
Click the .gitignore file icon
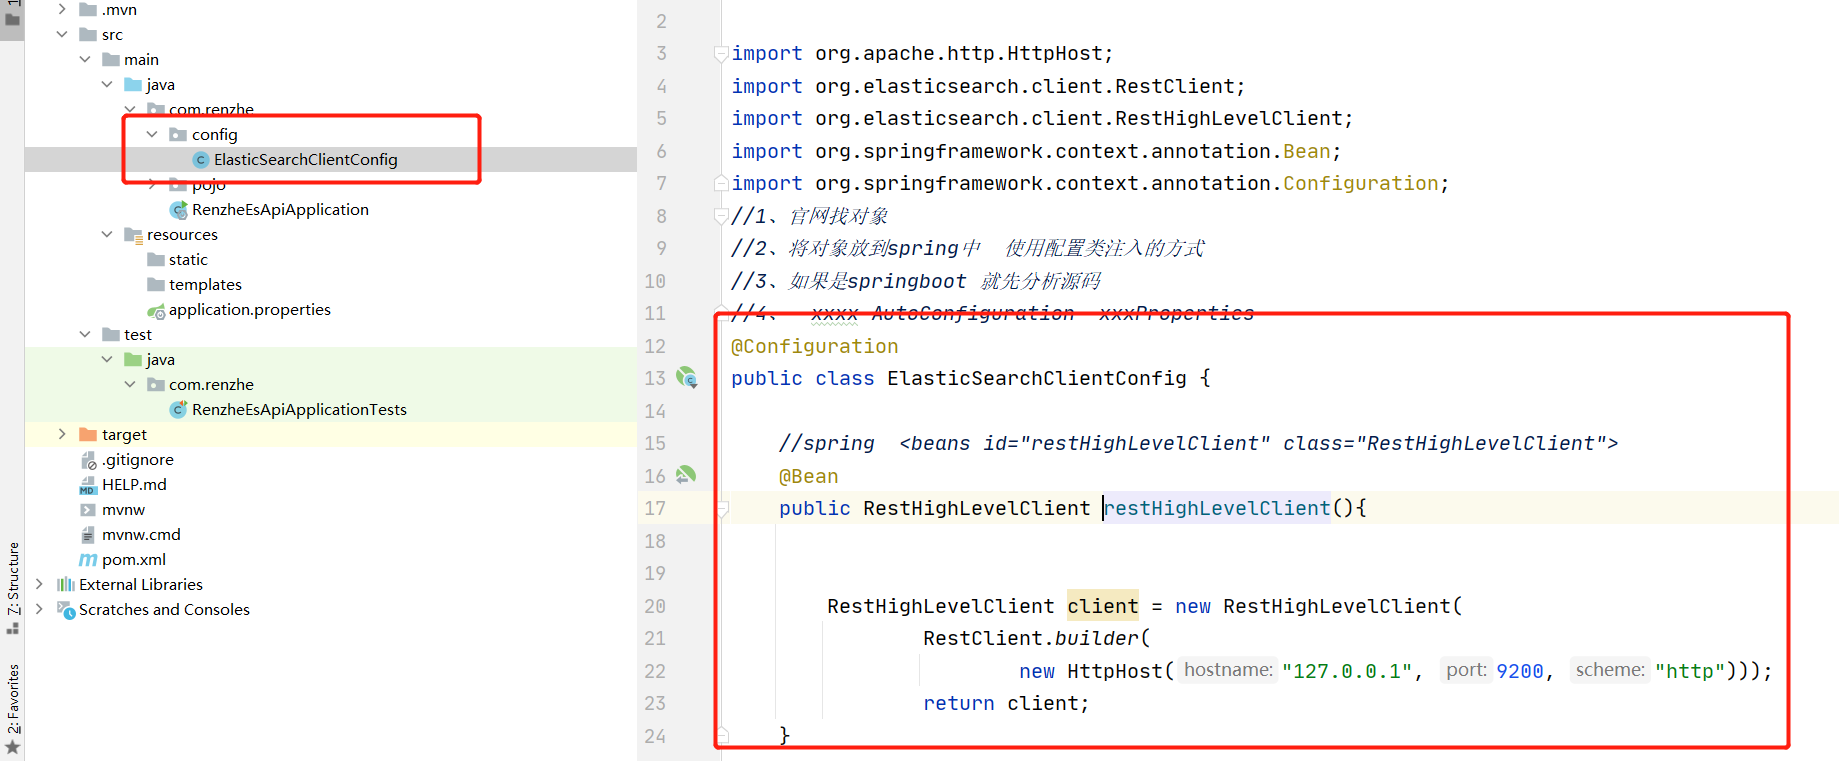coord(88,460)
